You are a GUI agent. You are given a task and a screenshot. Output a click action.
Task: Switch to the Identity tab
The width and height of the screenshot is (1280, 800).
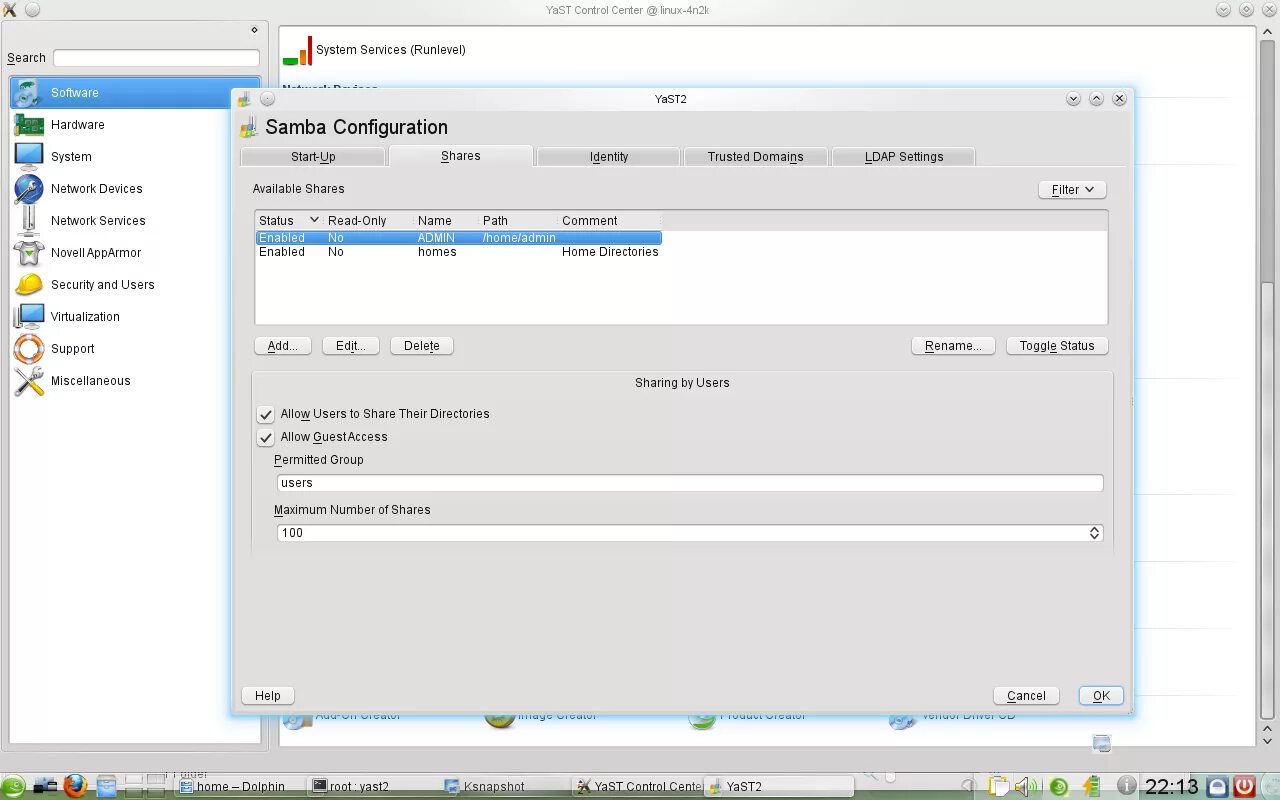point(609,157)
